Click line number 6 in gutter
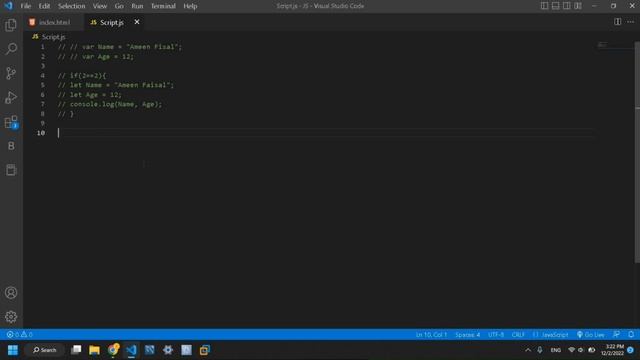Screen dimensions: 640x360 [42, 95]
